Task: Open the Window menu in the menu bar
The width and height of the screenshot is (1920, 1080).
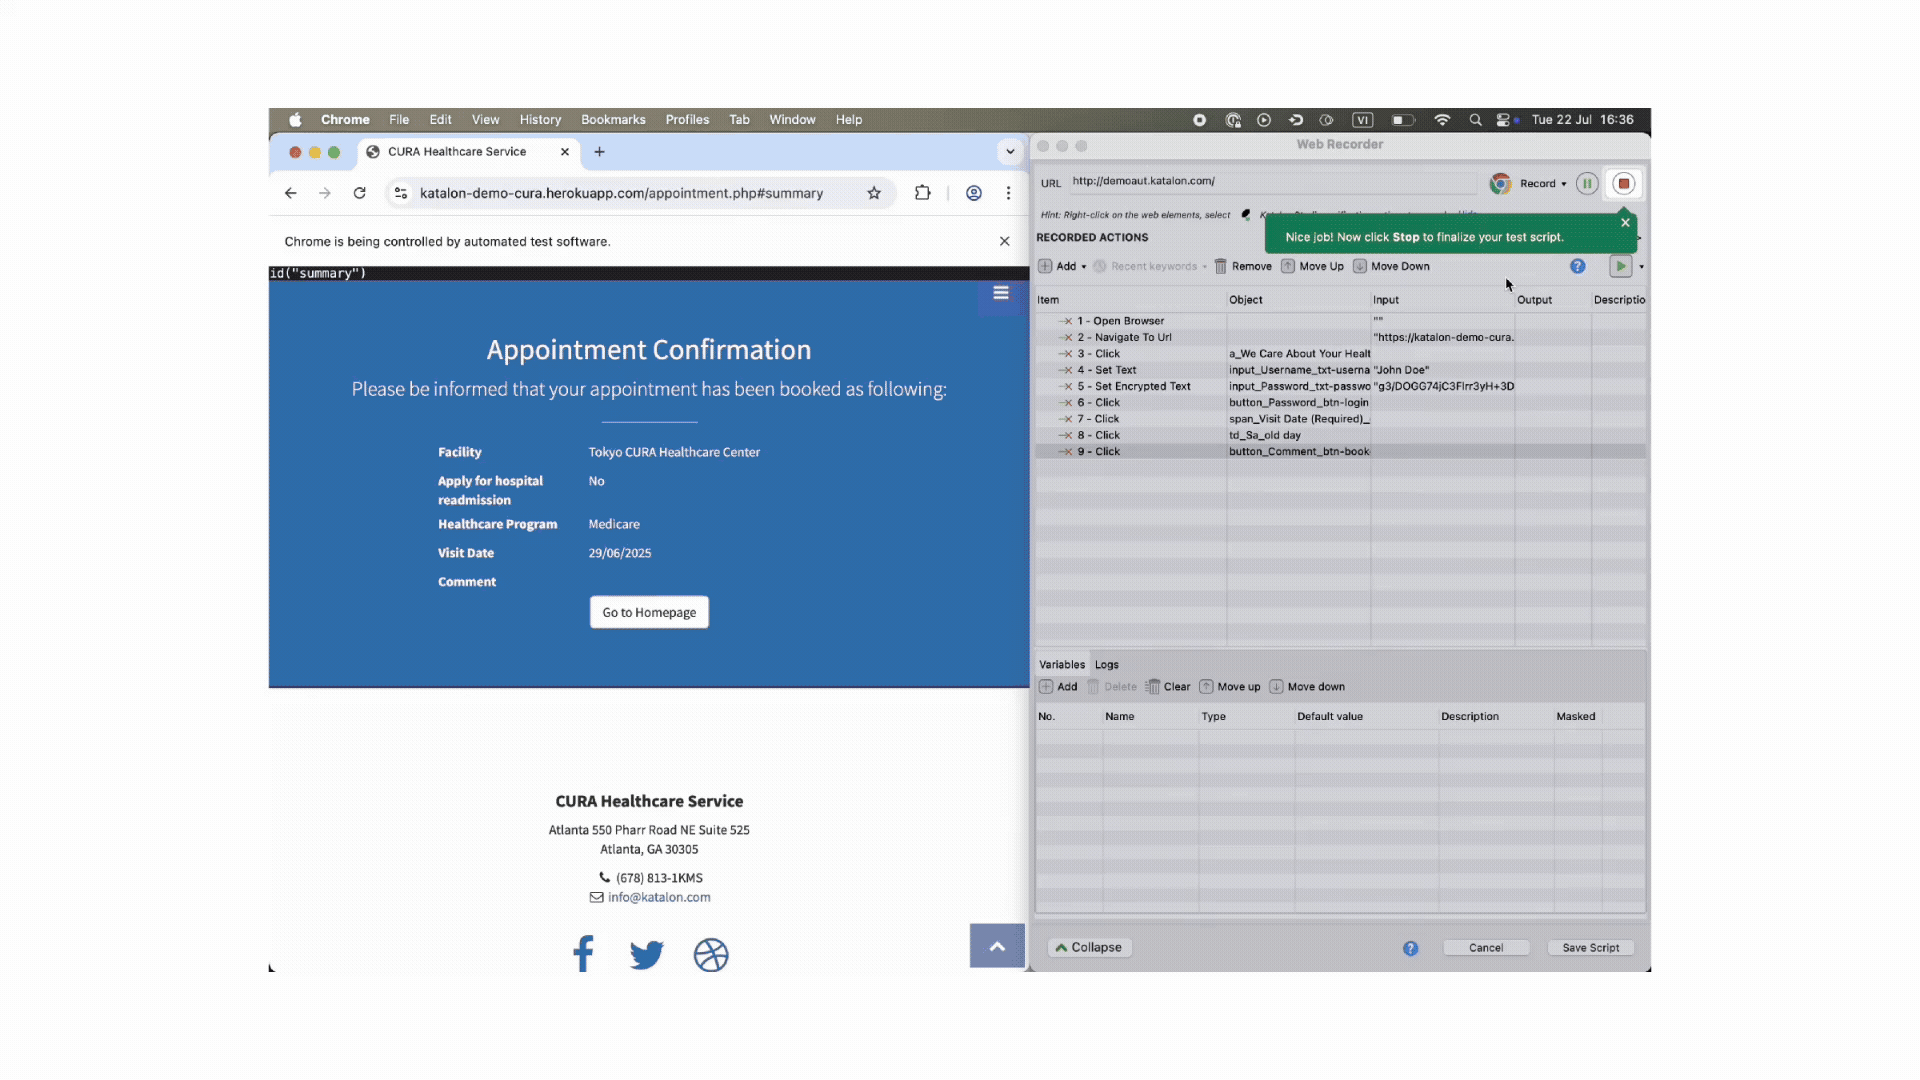Action: point(792,120)
